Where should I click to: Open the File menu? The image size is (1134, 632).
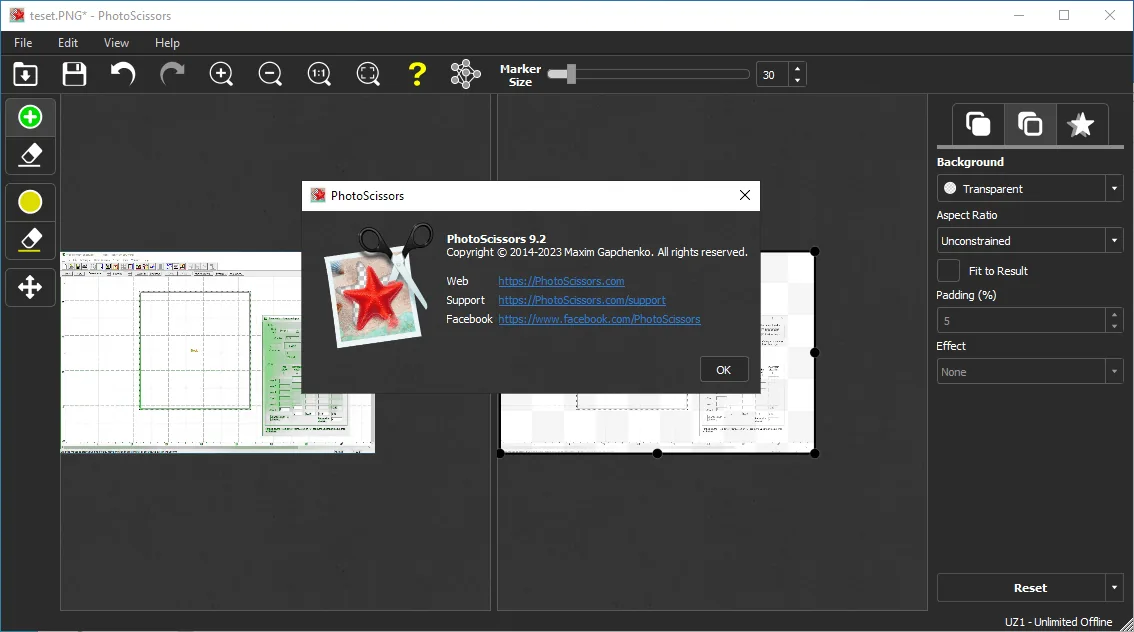click(x=23, y=43)
